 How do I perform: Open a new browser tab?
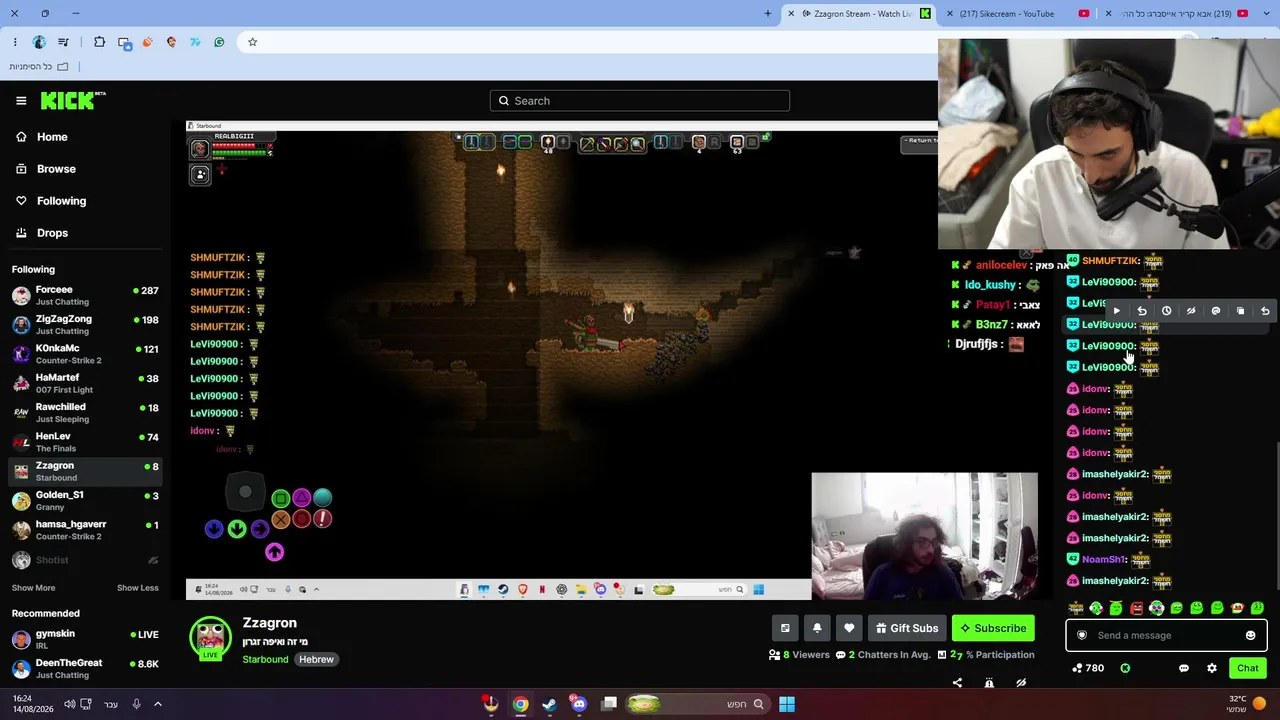coord(768,13)
